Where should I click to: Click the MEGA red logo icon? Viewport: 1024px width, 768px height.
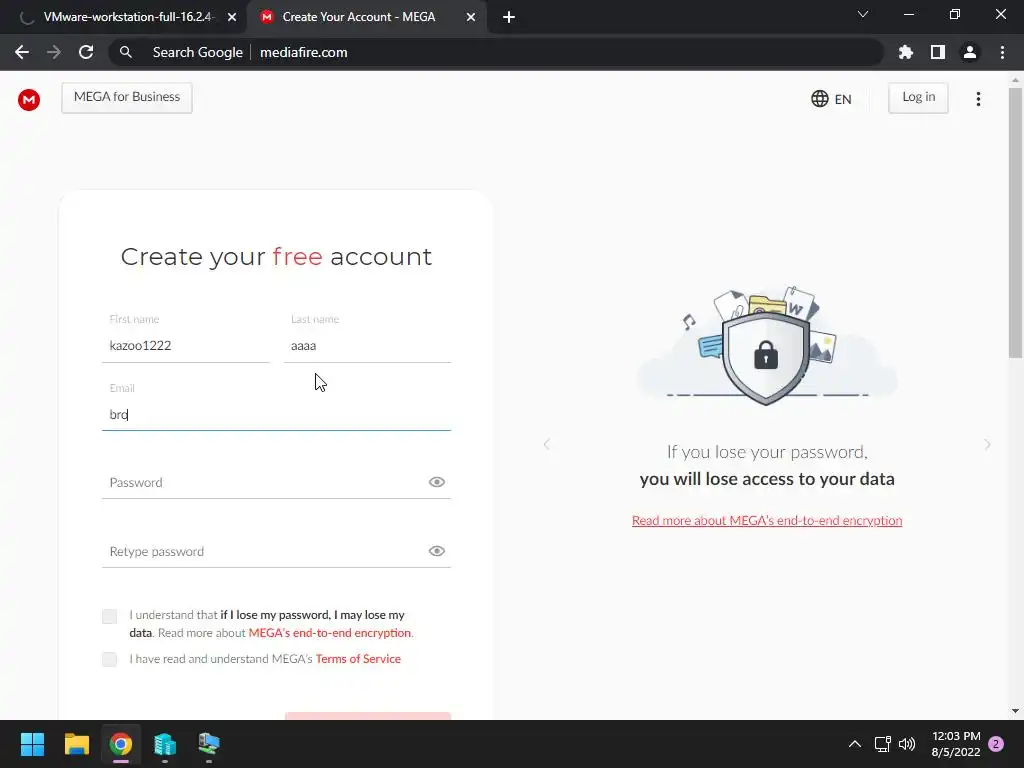tap(29, 99)
